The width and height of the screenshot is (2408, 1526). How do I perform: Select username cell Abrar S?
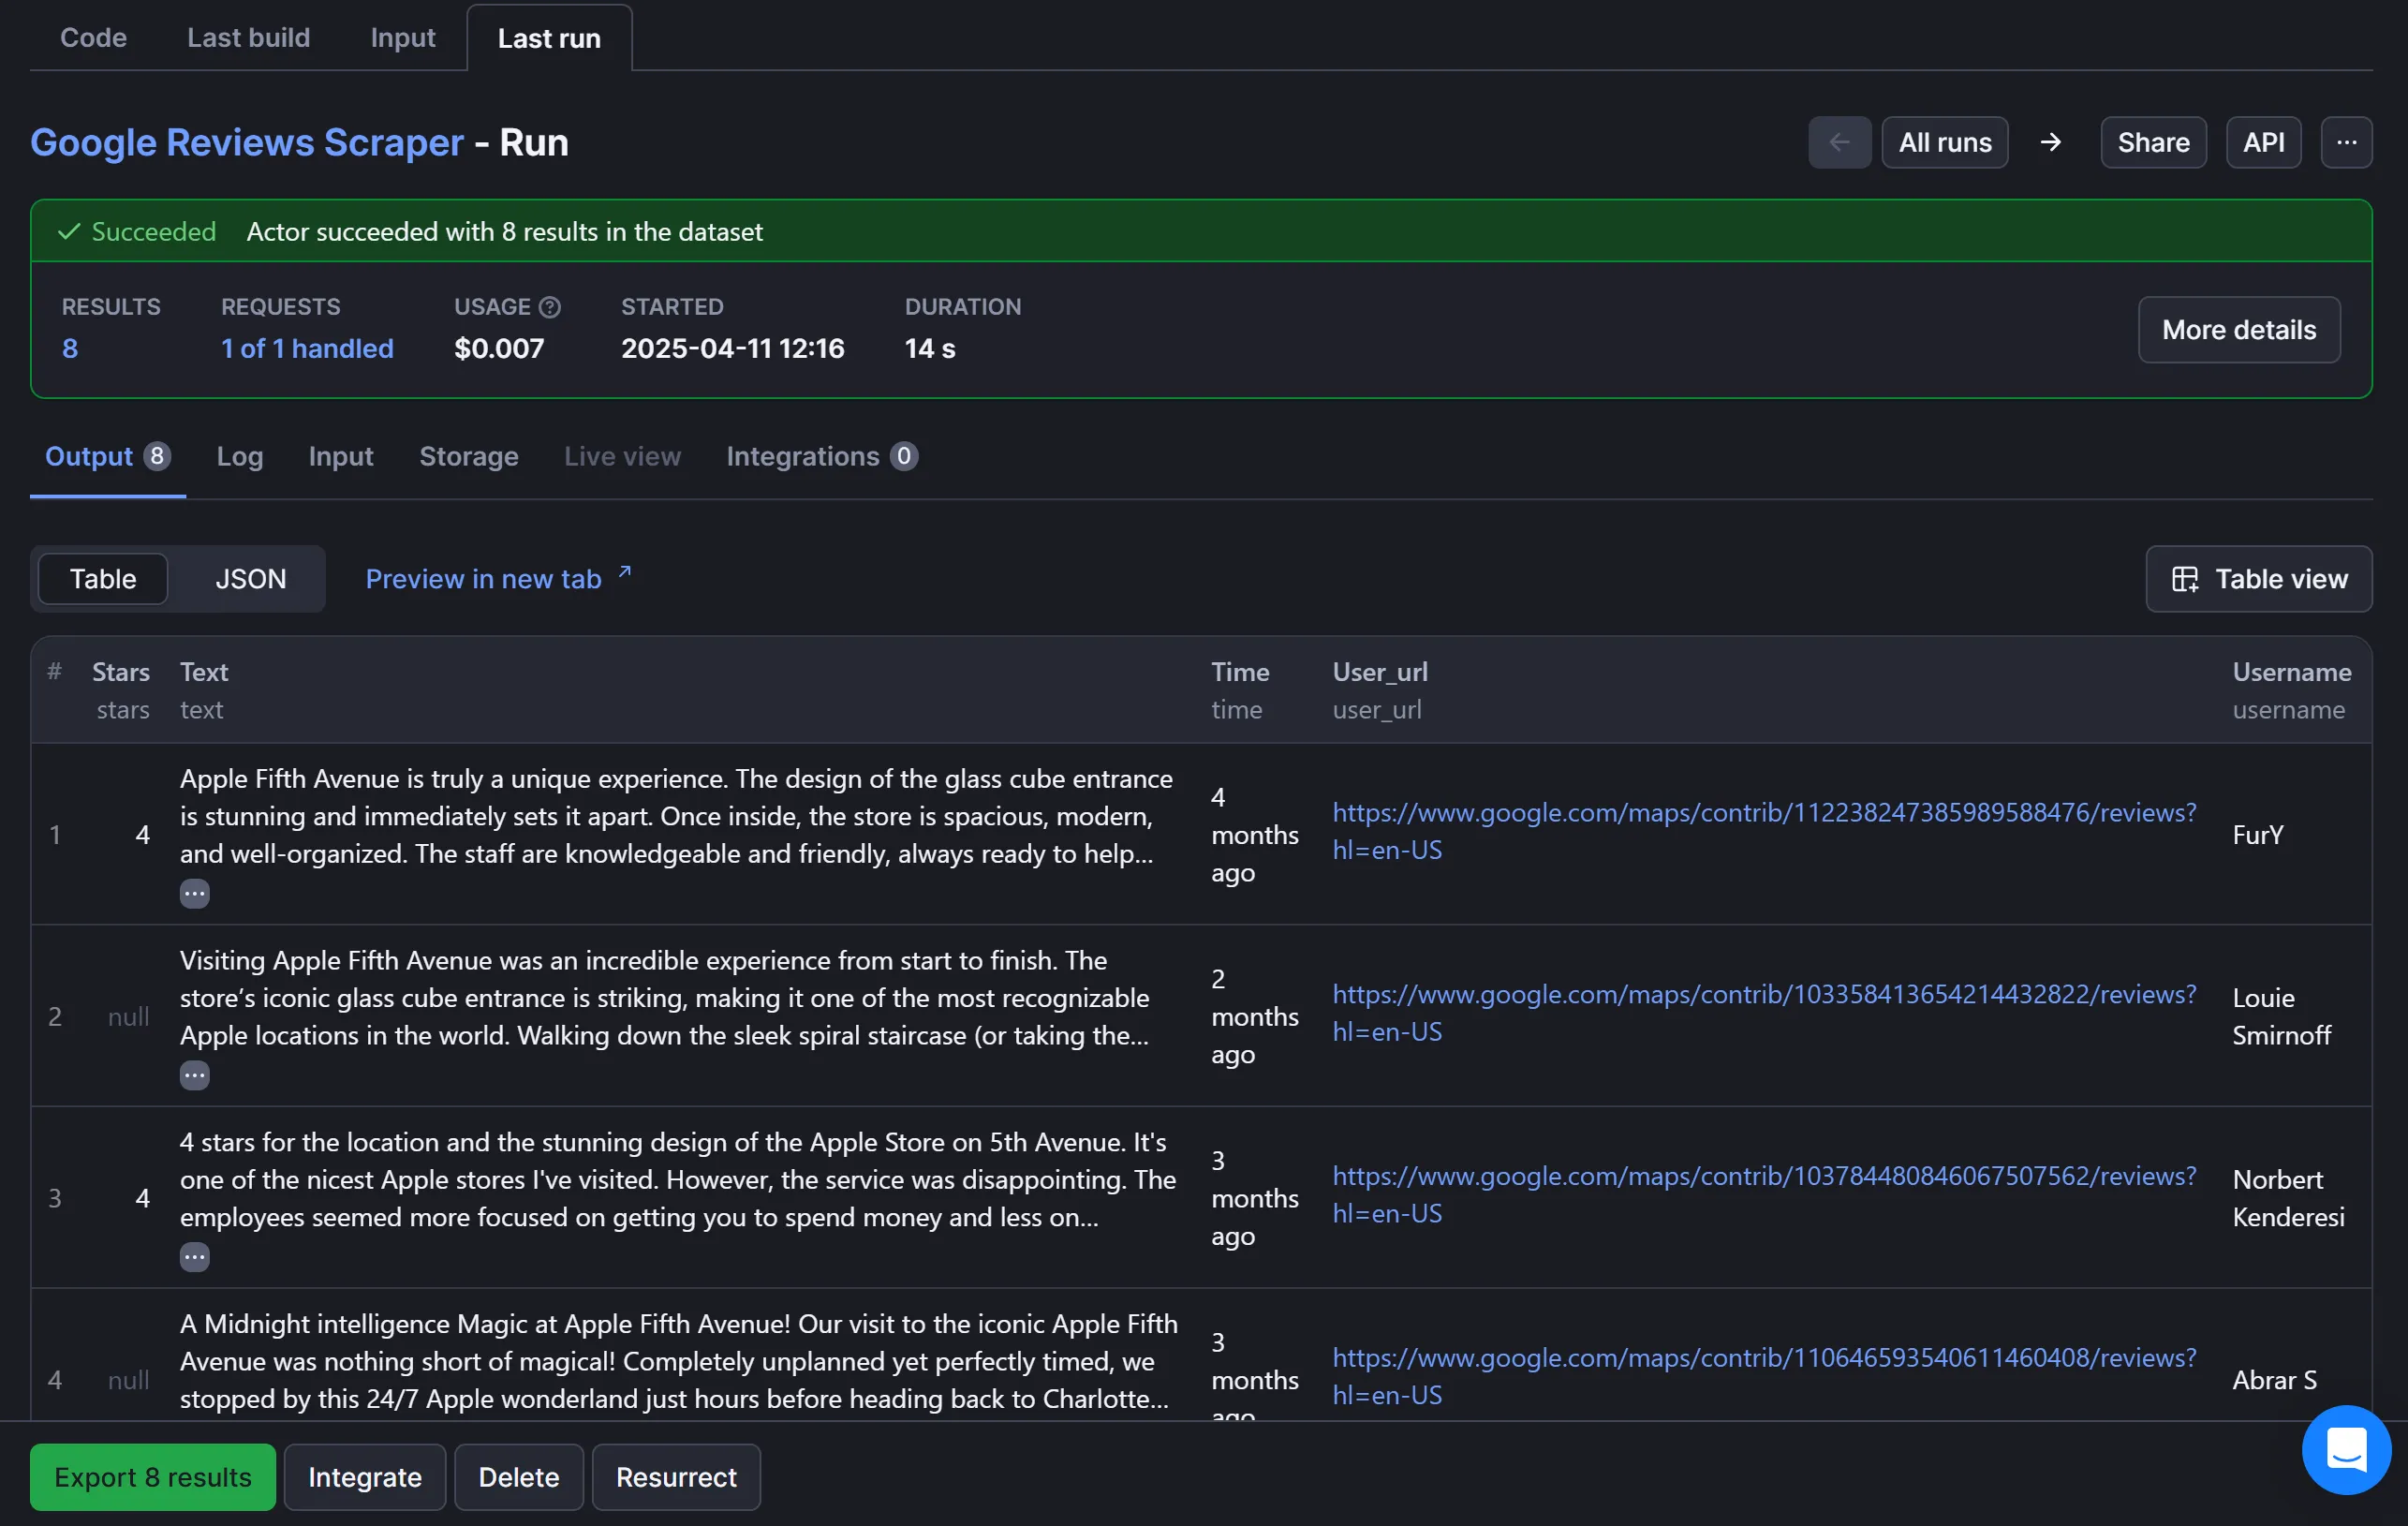tap(2274, 1380)
